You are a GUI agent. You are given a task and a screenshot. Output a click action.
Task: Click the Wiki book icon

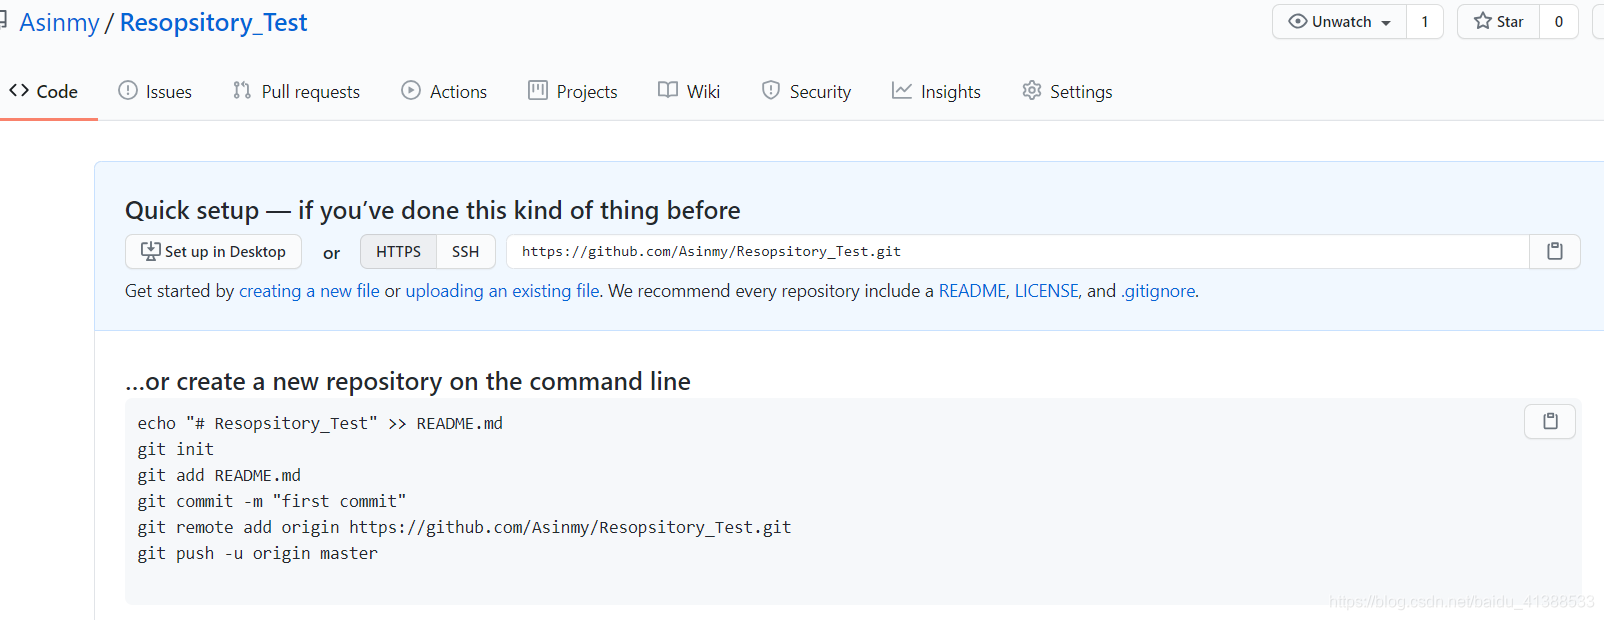click(x=668, y=90)
